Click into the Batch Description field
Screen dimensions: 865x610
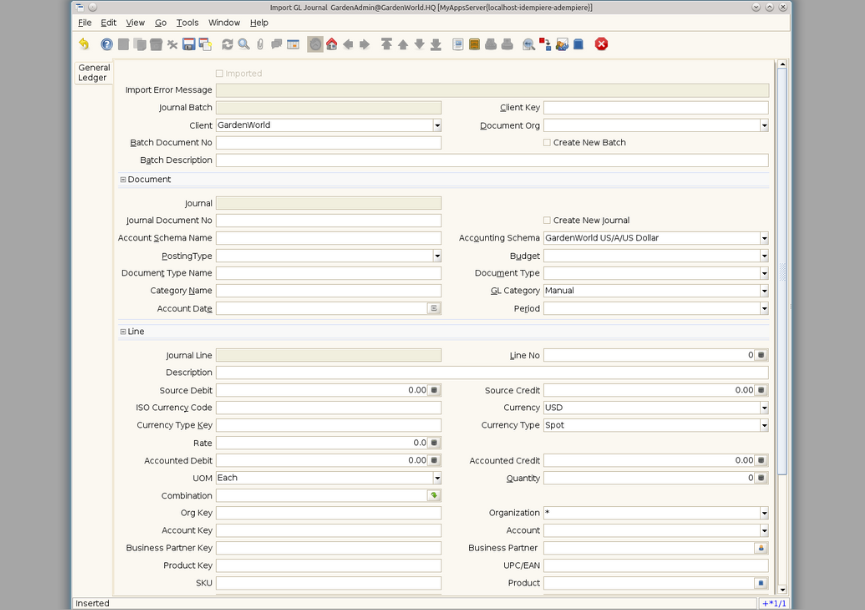[492, 160]
